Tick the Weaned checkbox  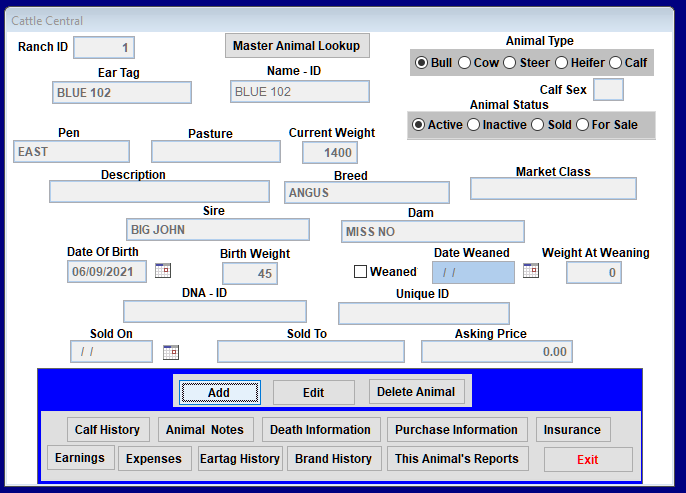pos(360,272)
